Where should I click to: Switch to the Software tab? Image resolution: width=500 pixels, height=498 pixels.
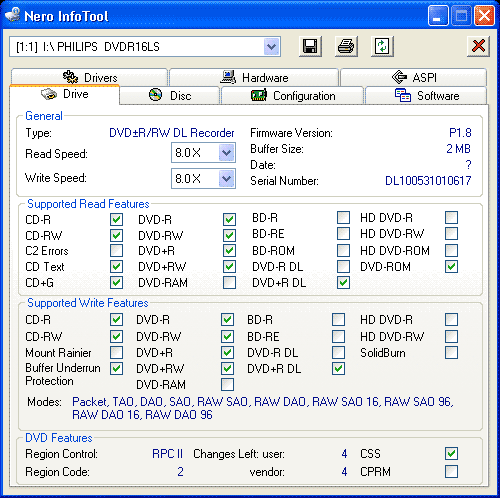[x=426, y=96]
